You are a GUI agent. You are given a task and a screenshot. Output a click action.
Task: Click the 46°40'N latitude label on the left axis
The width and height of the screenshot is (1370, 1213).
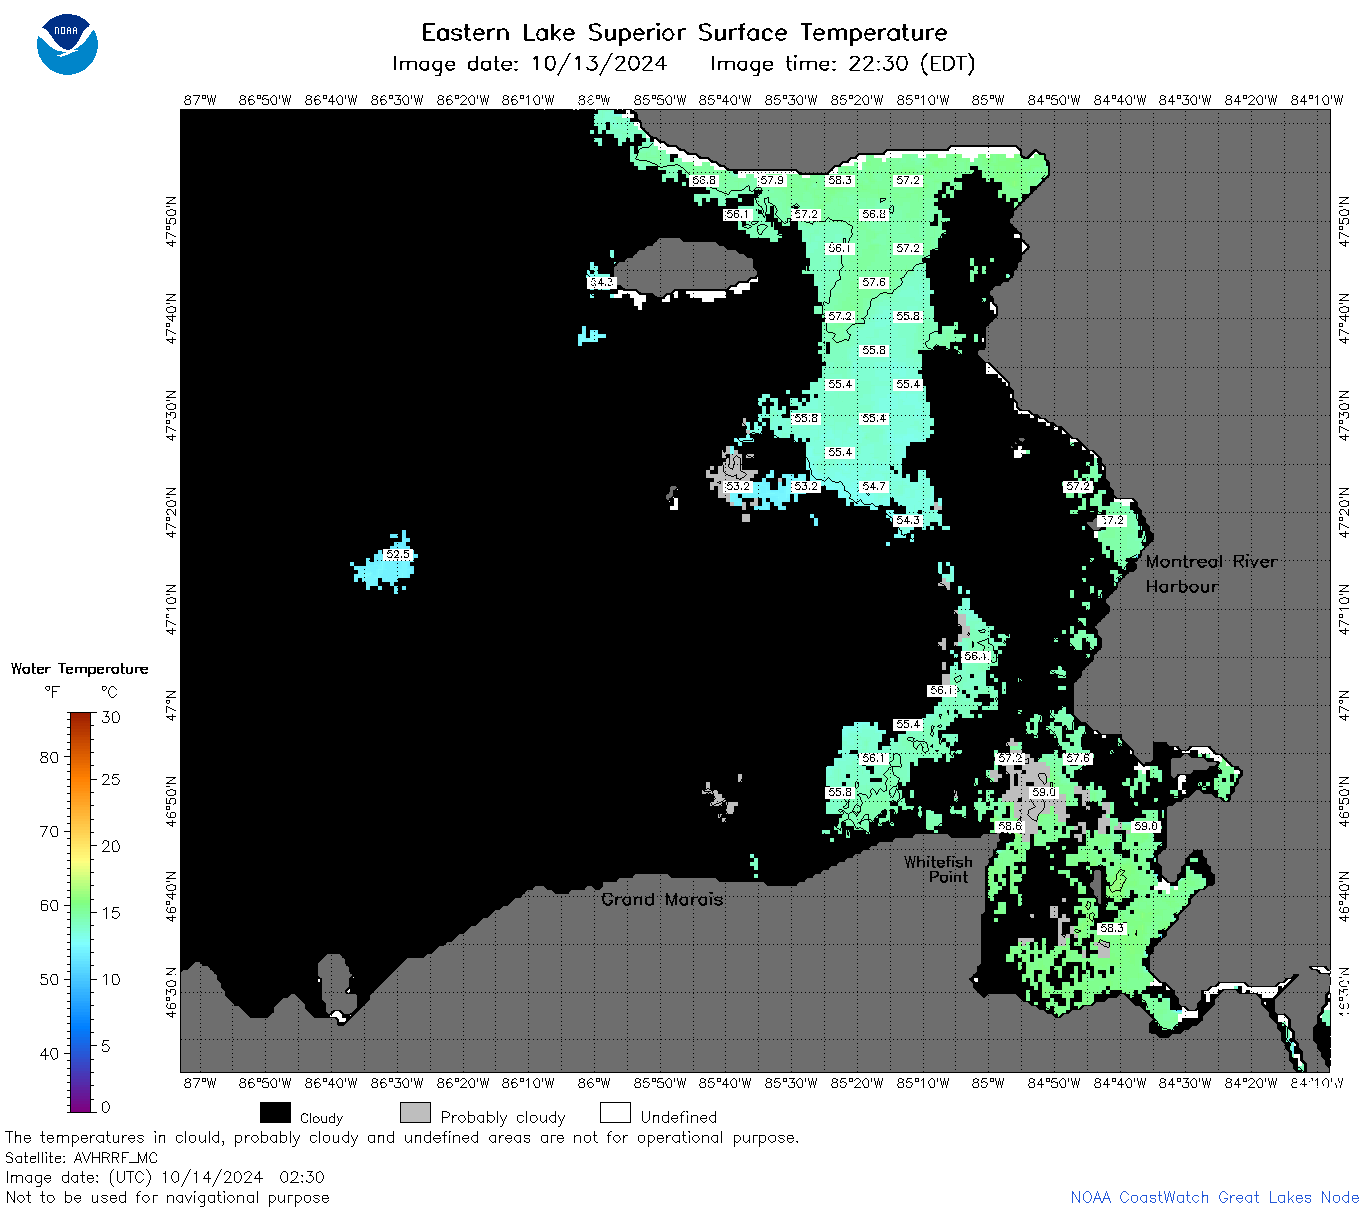171,896
